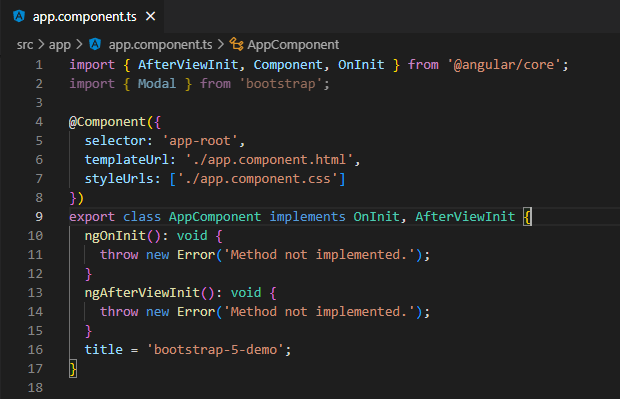Click 'templateUrl' property name
The width and height of the screenshot is (620, 399).
[x=126, y=160]
